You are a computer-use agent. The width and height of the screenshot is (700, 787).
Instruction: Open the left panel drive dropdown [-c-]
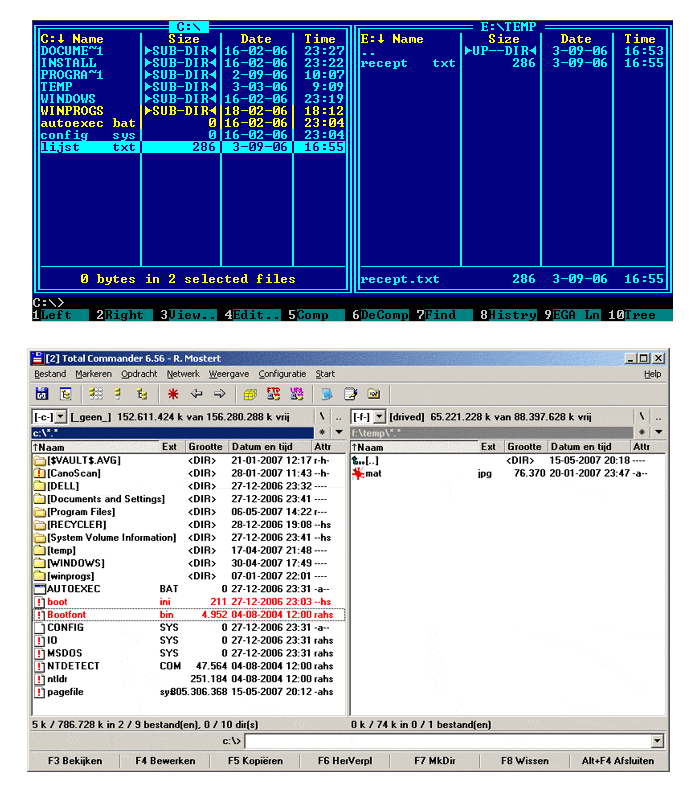(50, 416)
